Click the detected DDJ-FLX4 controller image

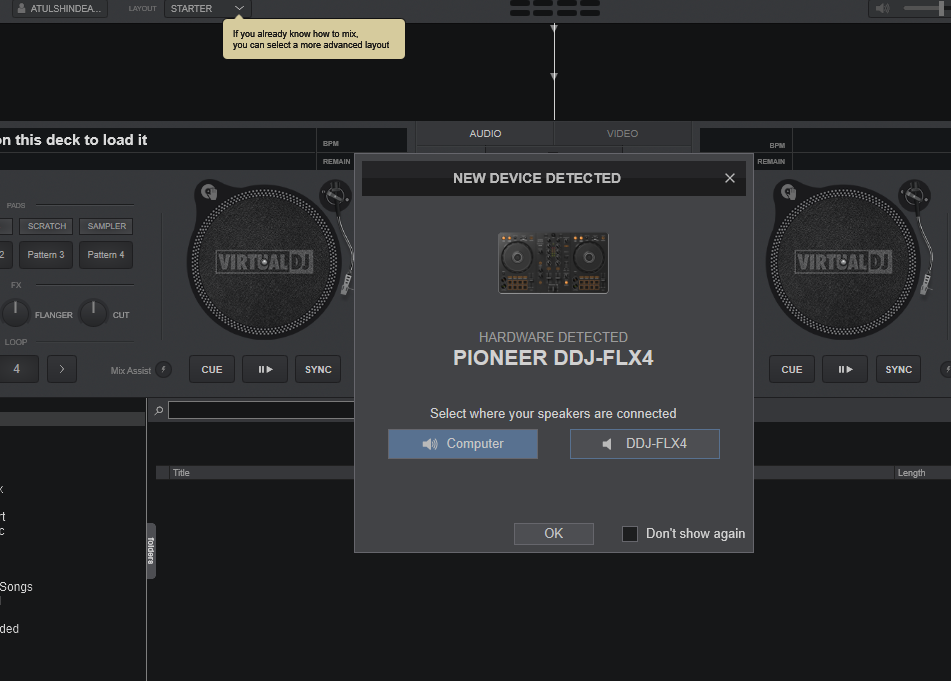(x=553, y=262)
